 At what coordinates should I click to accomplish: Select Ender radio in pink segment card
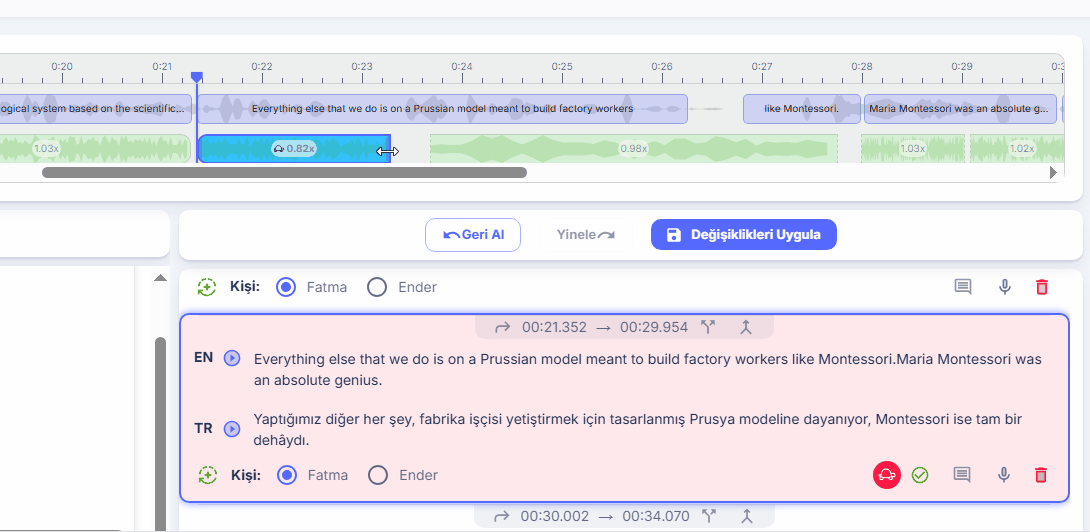point(377,475)
